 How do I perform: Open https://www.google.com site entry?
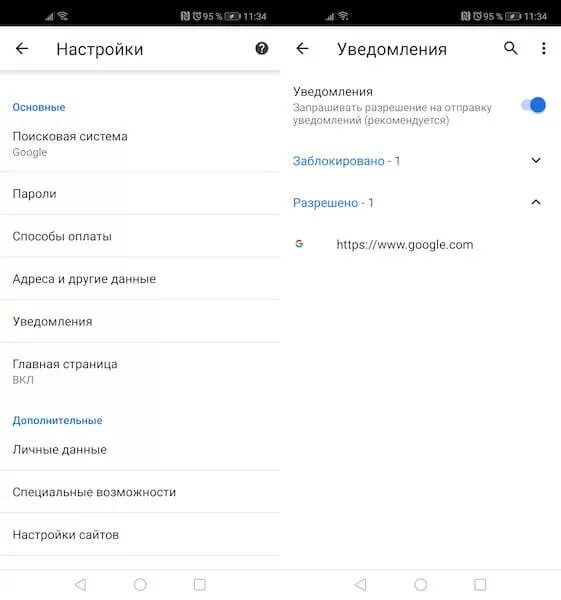point(421,244)
